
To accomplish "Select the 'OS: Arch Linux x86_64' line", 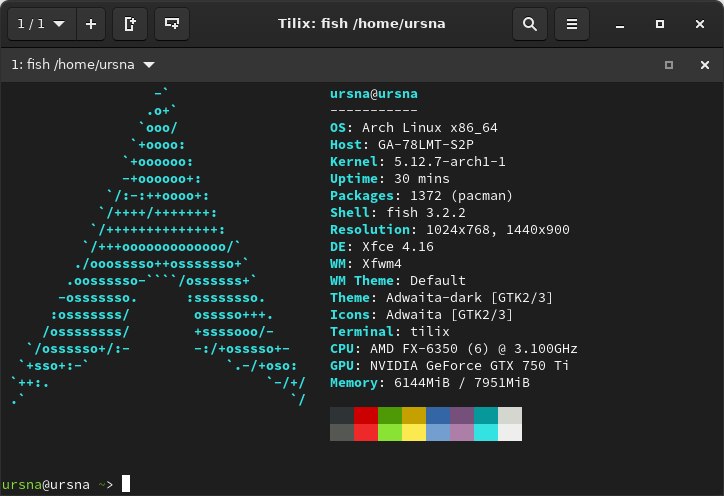I will (x=414, y=128).
